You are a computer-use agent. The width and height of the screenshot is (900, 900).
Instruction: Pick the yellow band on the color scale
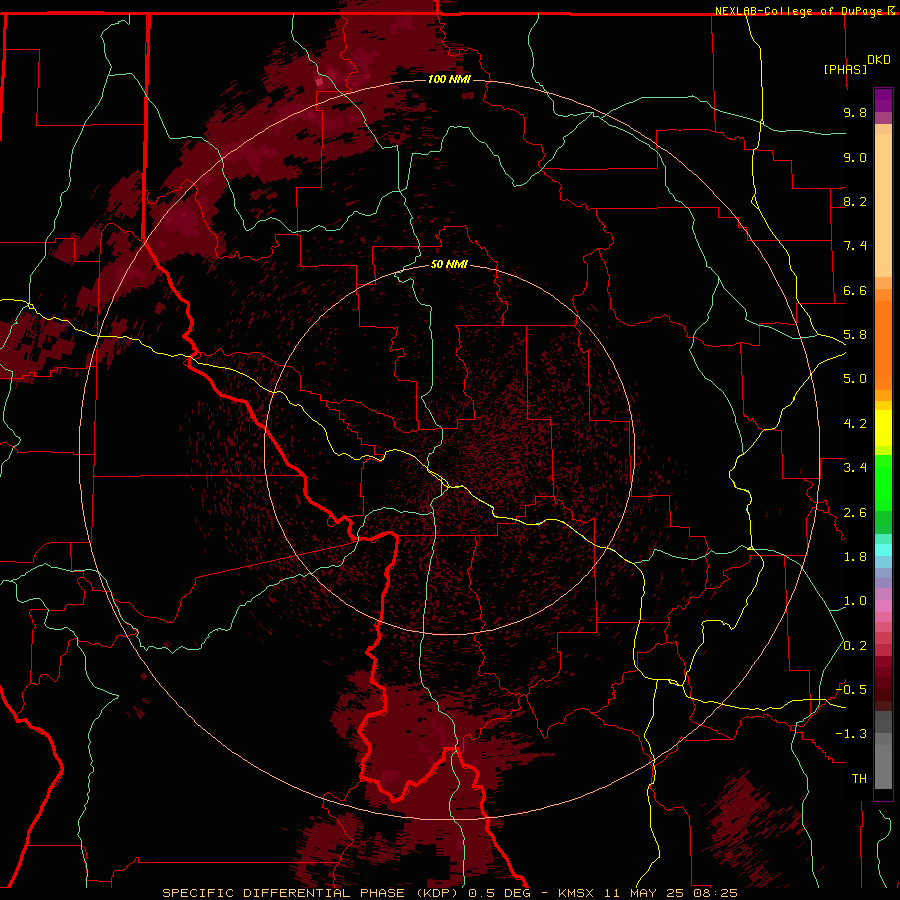click(883, 428)
